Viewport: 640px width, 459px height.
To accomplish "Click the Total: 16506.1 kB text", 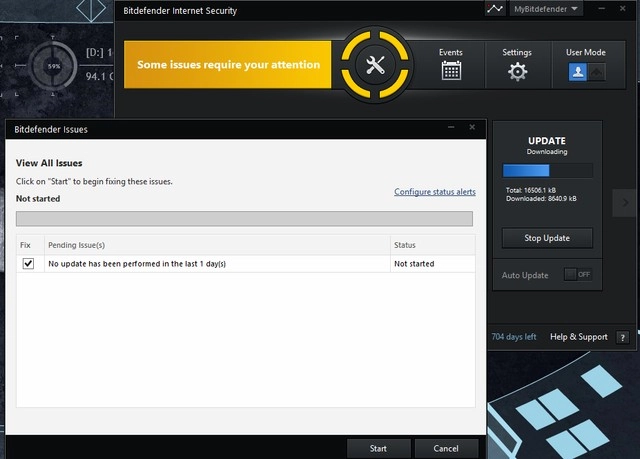I will point(531,190).
